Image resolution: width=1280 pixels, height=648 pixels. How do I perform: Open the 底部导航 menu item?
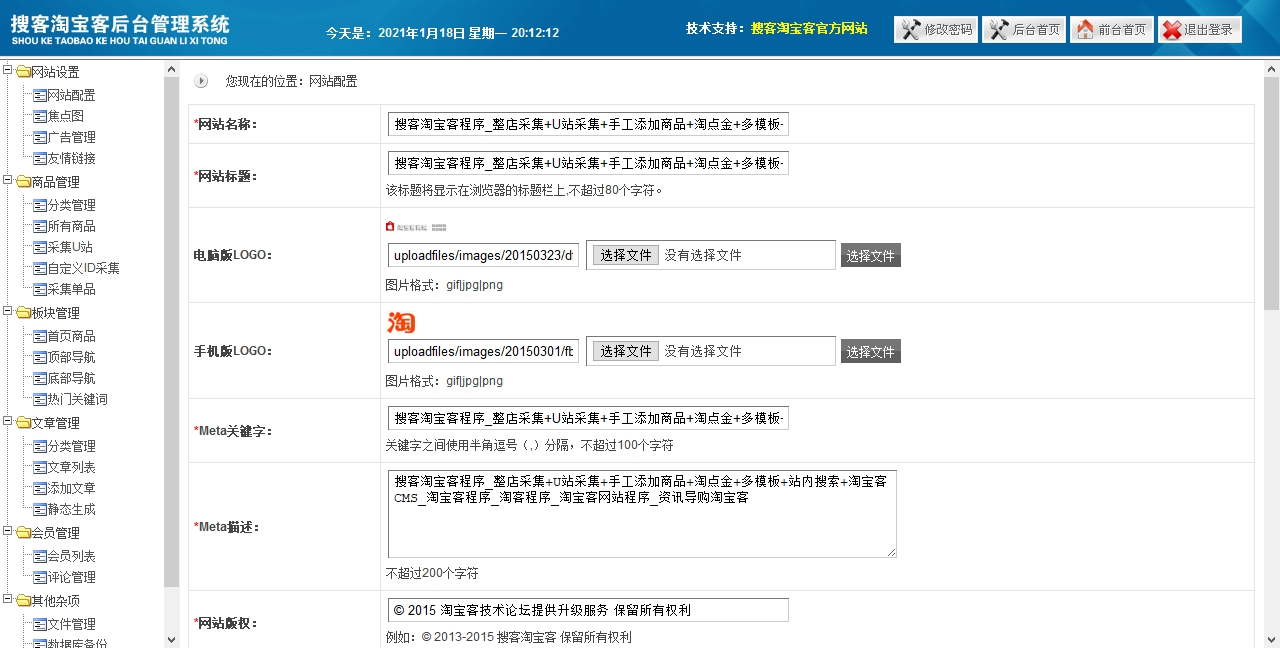coord(72,379)
